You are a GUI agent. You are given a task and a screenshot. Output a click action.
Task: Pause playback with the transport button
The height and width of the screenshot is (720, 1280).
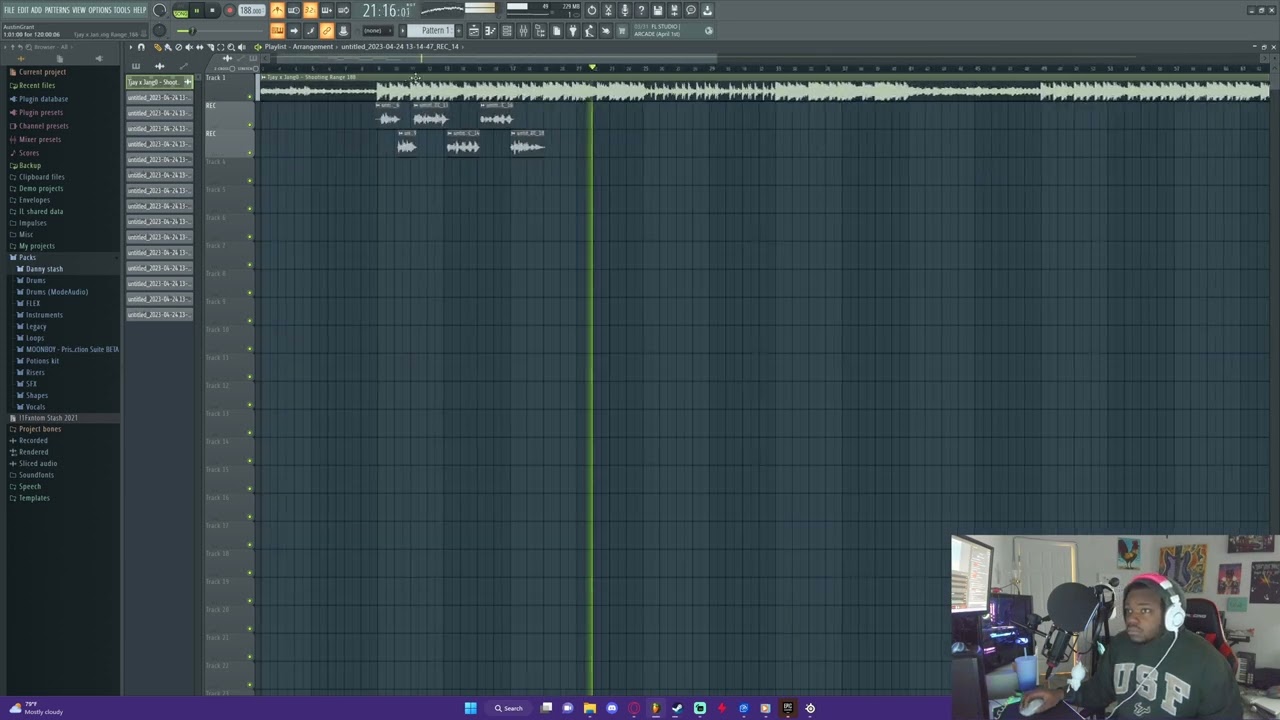point(196,11)
